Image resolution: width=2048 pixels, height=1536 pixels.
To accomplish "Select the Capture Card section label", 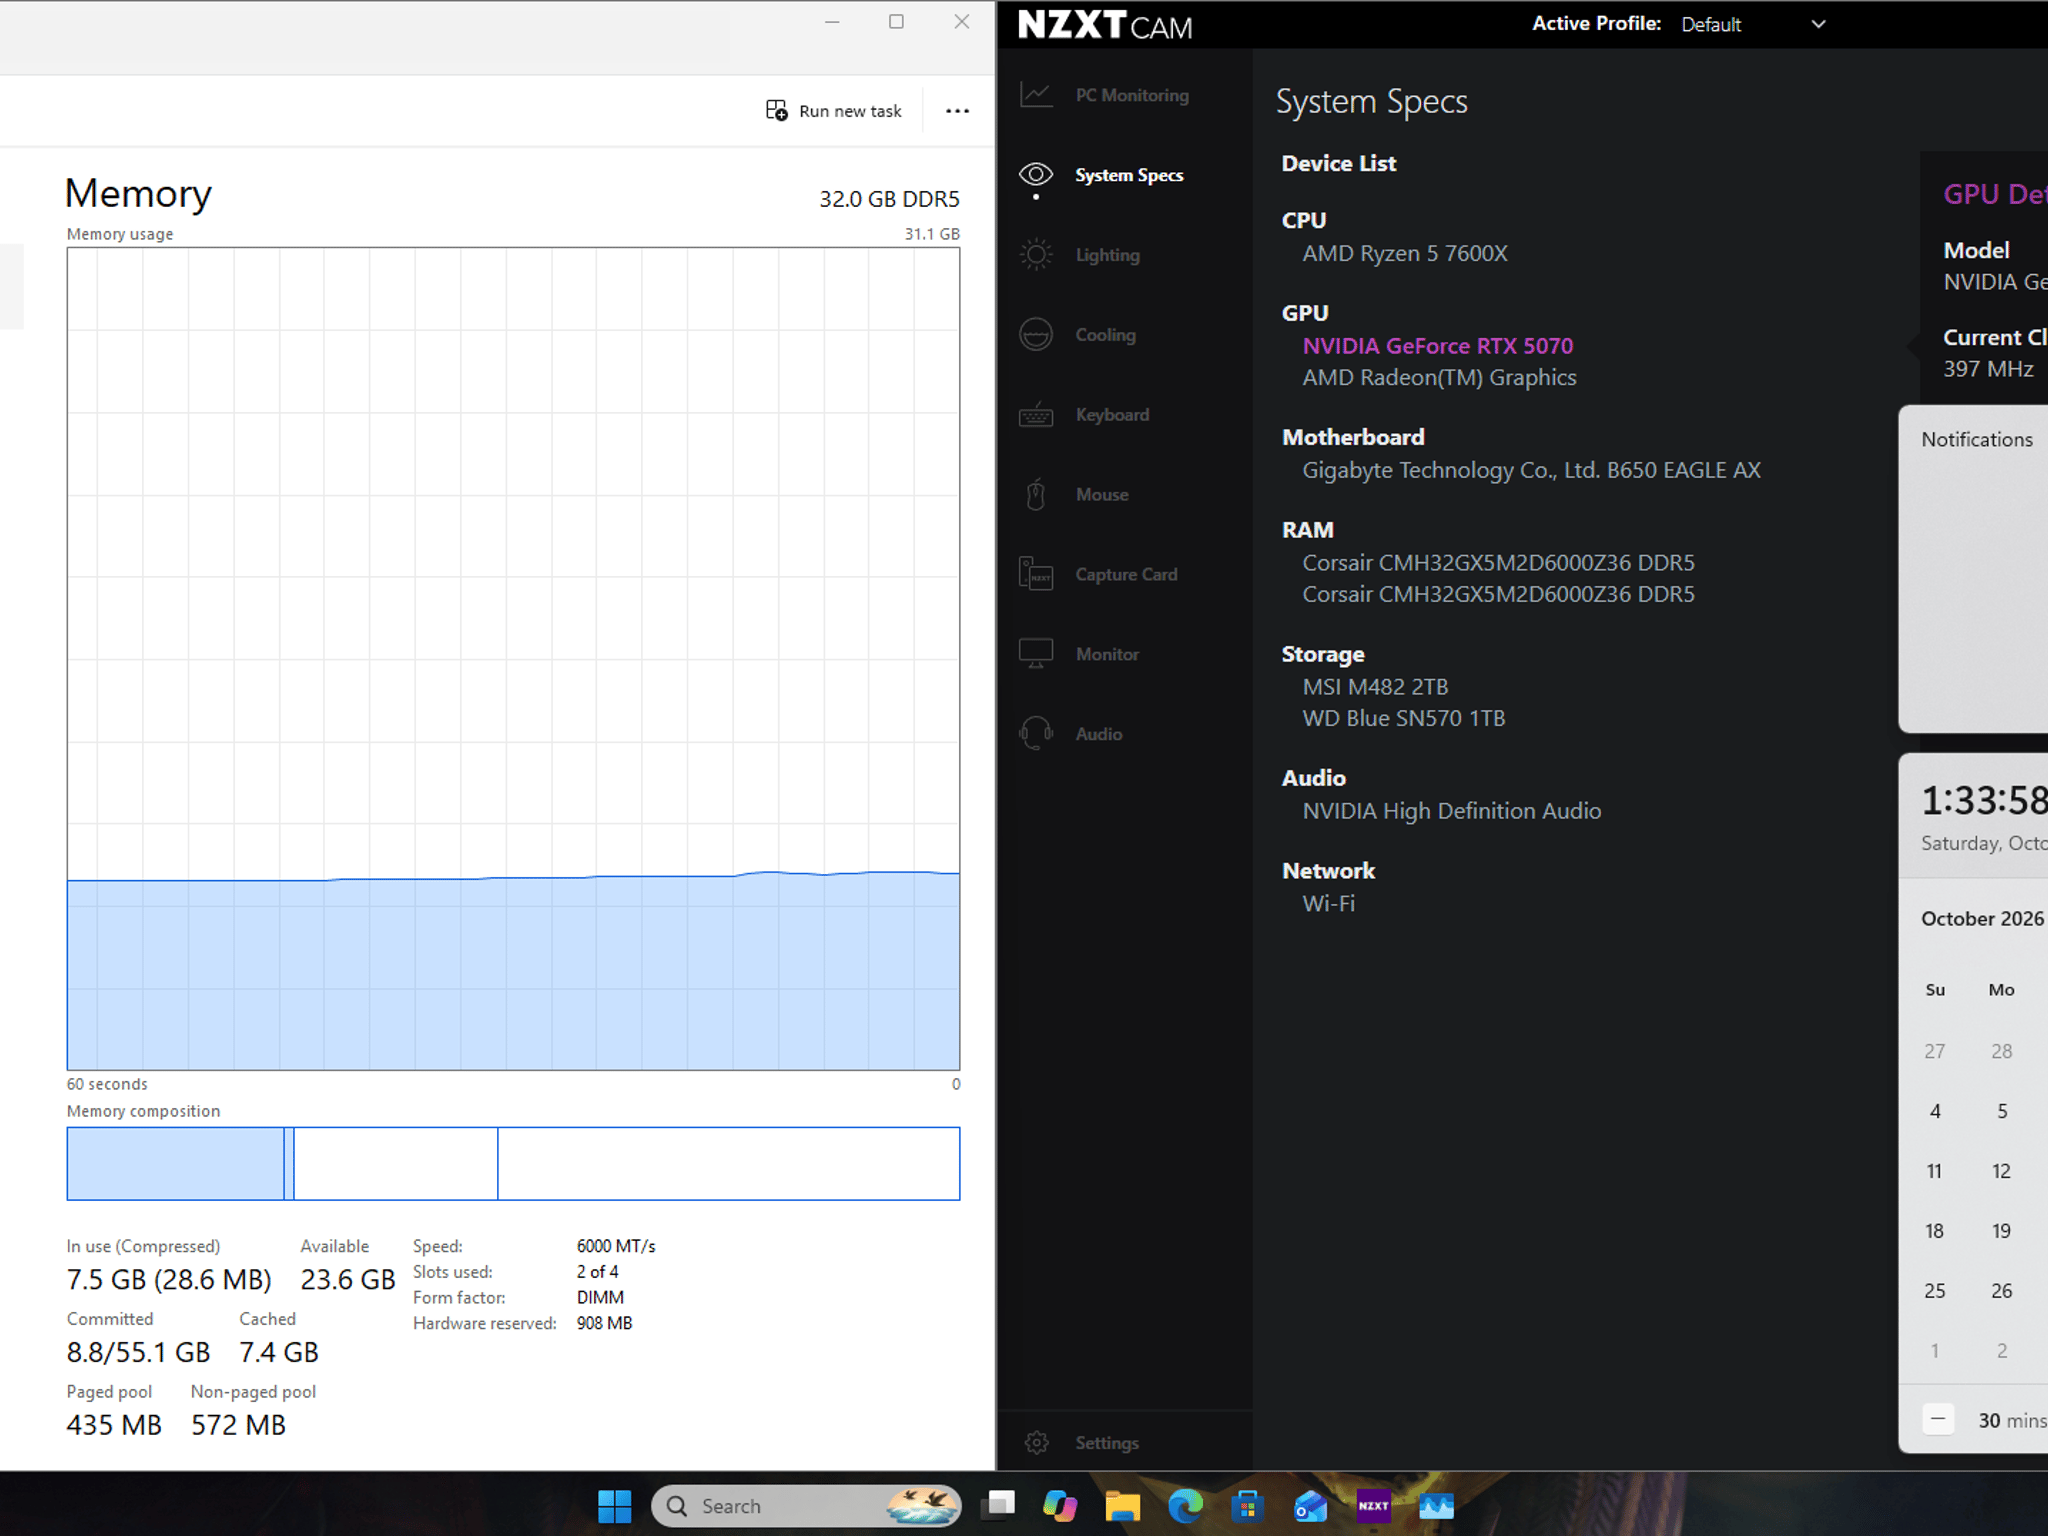I will tap(1126, 574).
